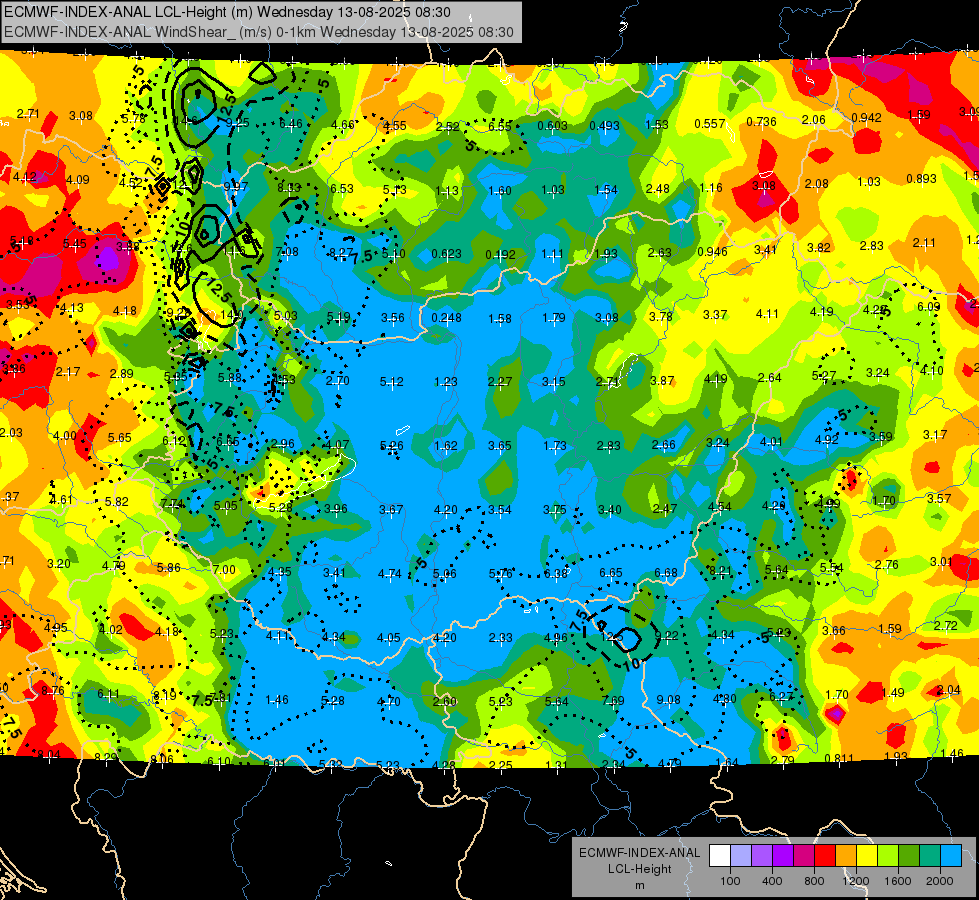This screenshot has height=900, width=979.
Task: Click the shear value 7.08
Action: click(x=287, y=252)
